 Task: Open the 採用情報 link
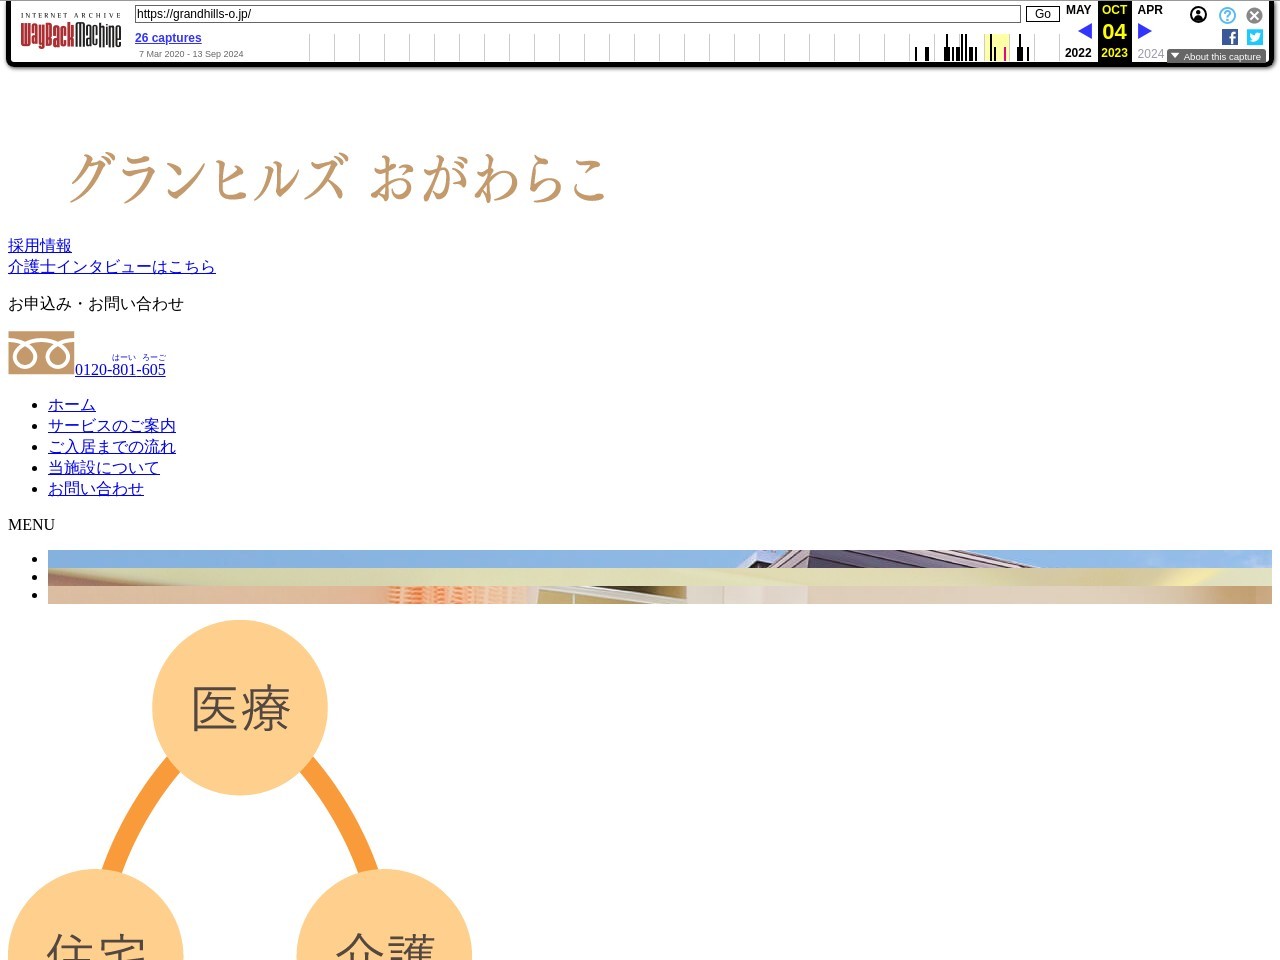coord(40,245)
